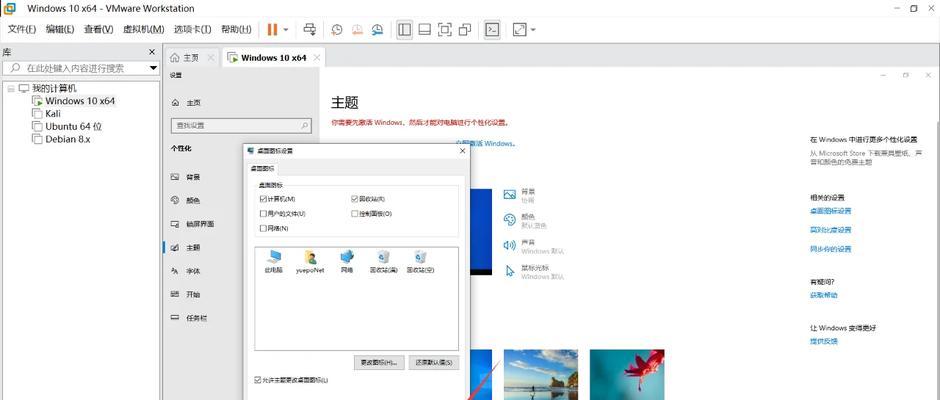The width and height of the screenshot is (940, 400).
Task: Open the 选项卡(T) menu
Action: pos(192,29)
